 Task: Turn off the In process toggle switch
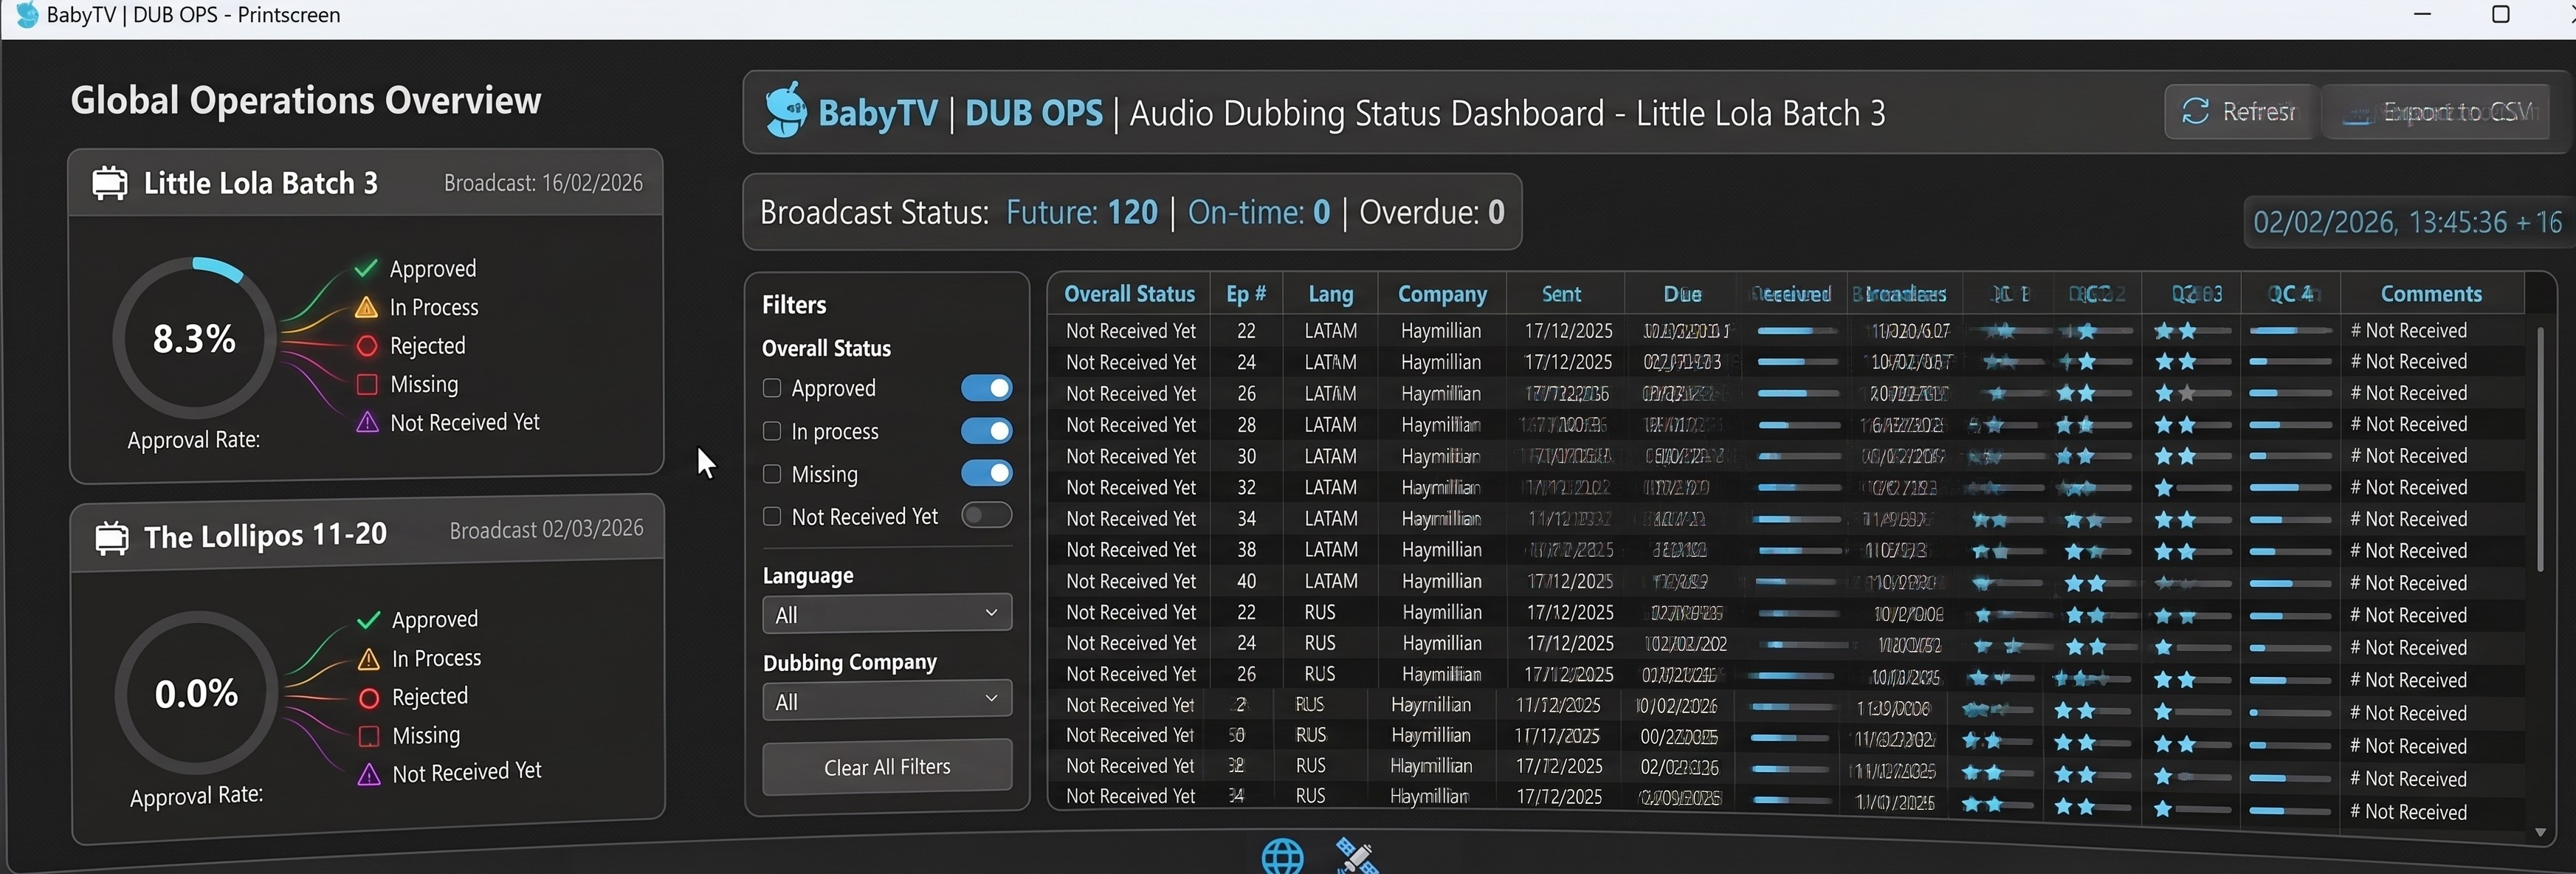tap(987, 431)
